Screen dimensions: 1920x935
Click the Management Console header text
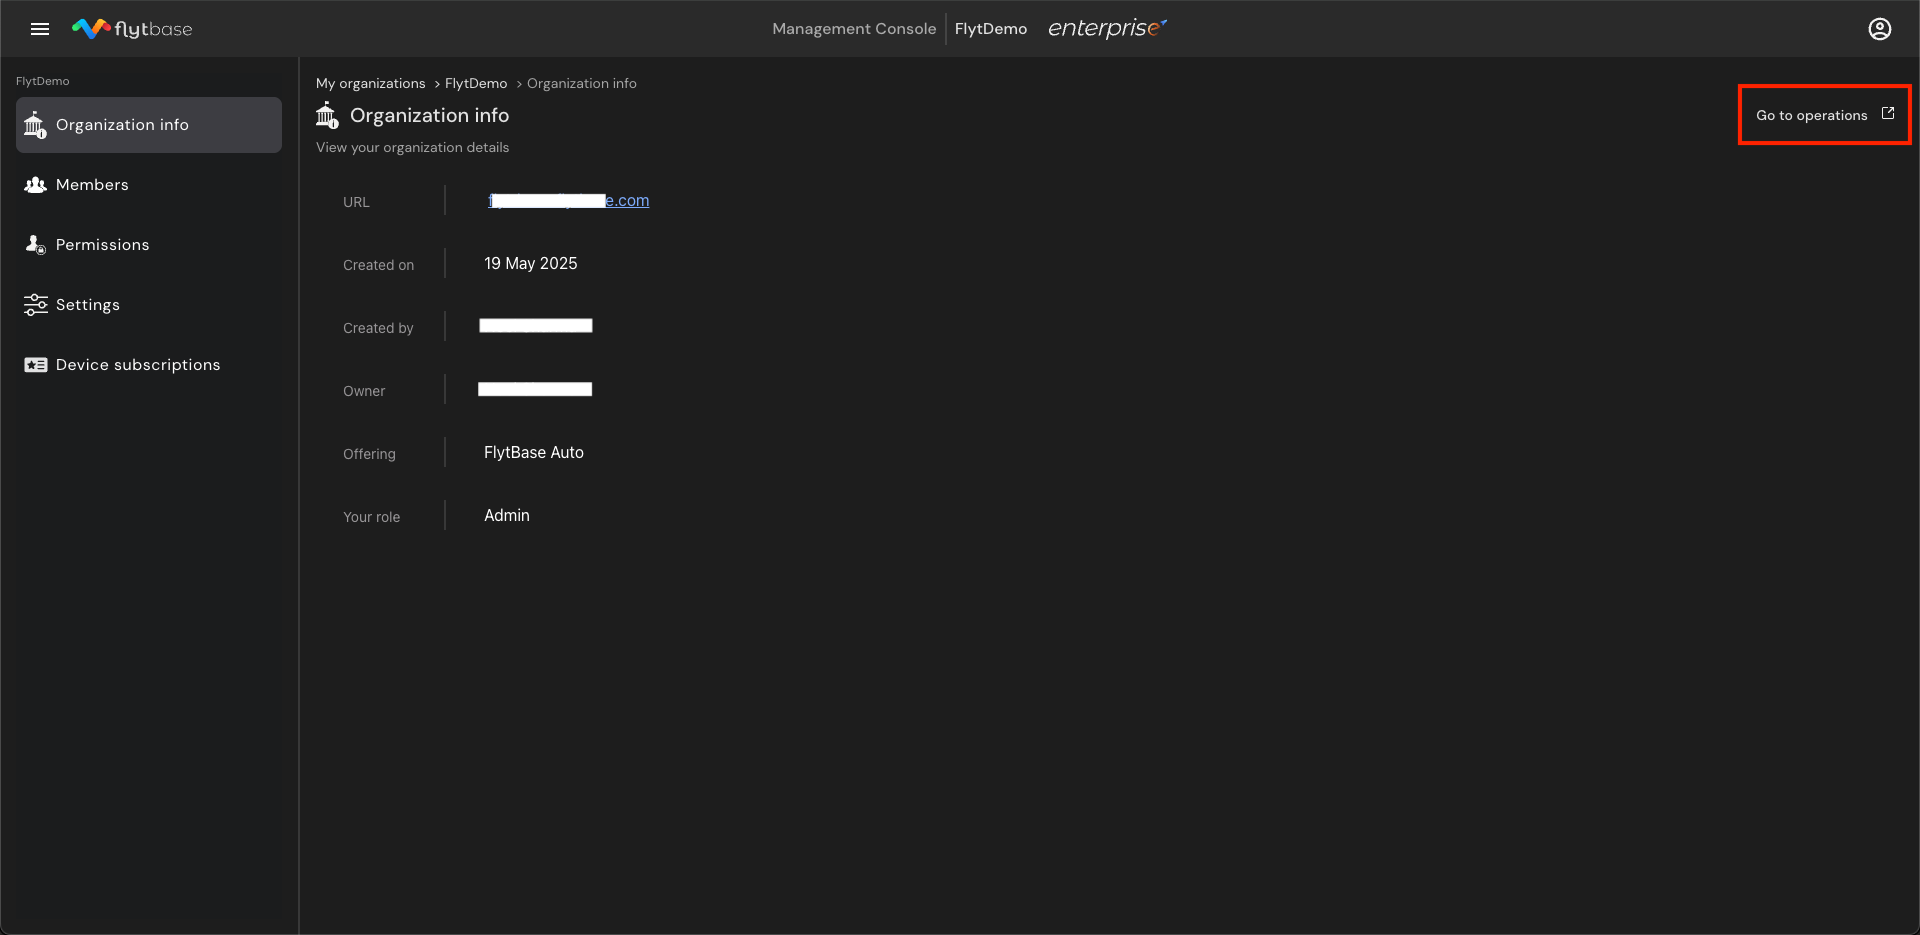click(854, 29)
